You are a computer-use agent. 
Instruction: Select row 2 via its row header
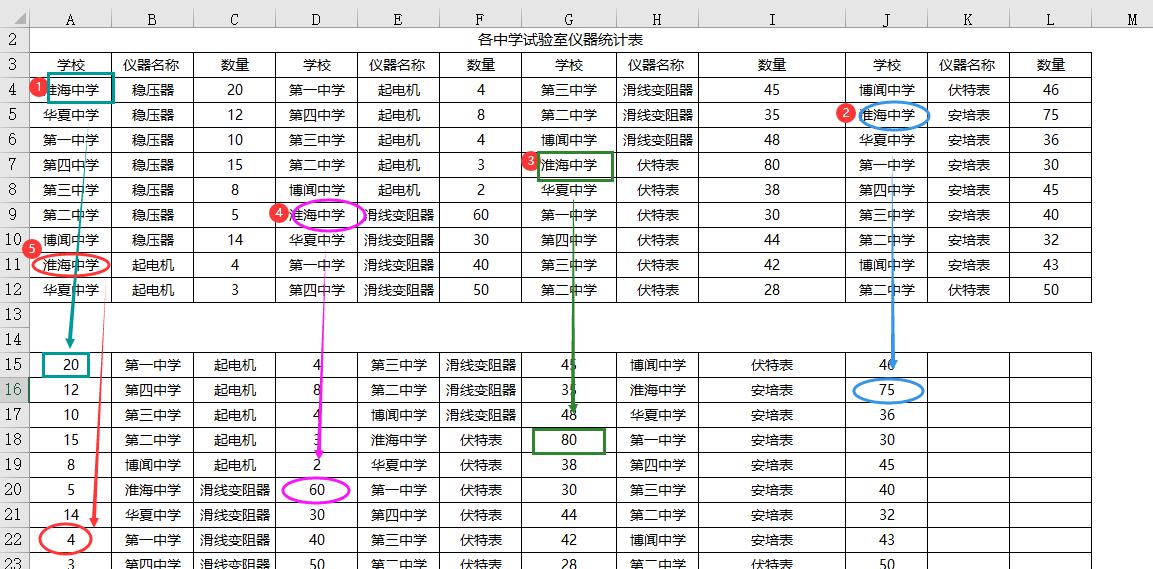pos(15,40)
